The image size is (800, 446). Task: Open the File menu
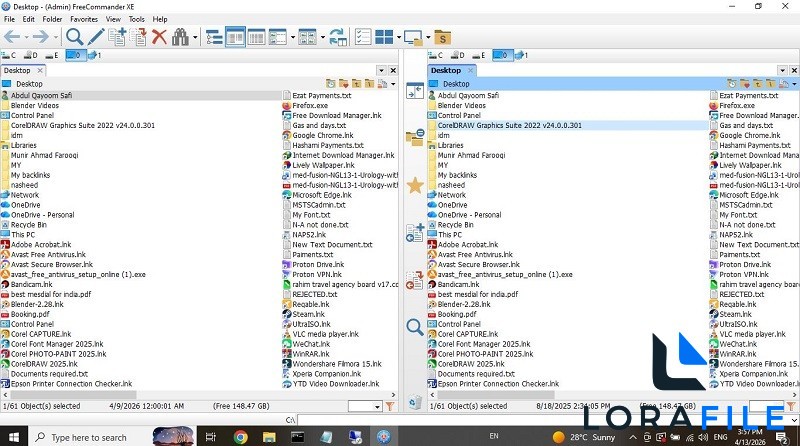[9, 19]
